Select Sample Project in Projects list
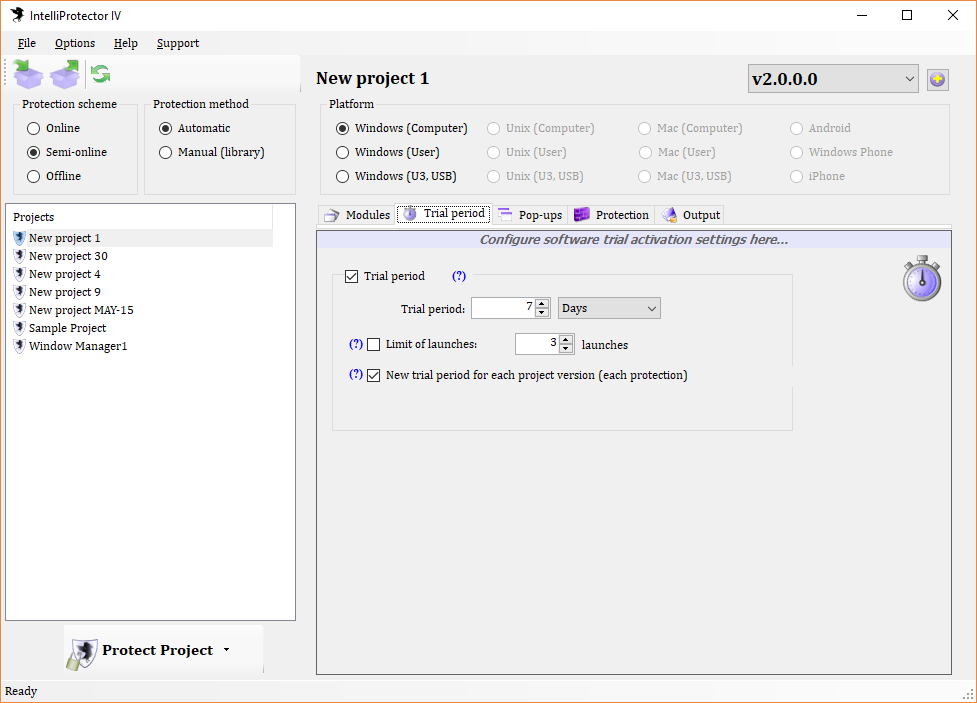 tap(142, 328)
